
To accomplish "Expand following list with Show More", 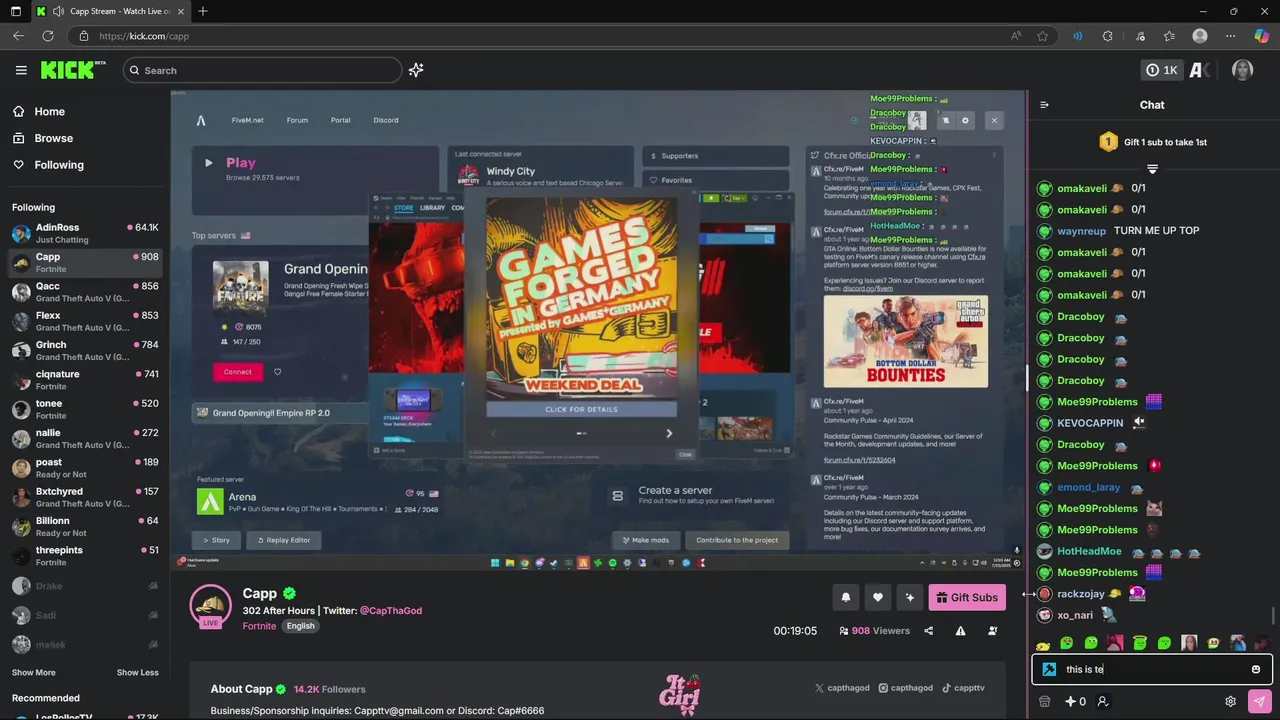I will point(34,673).
